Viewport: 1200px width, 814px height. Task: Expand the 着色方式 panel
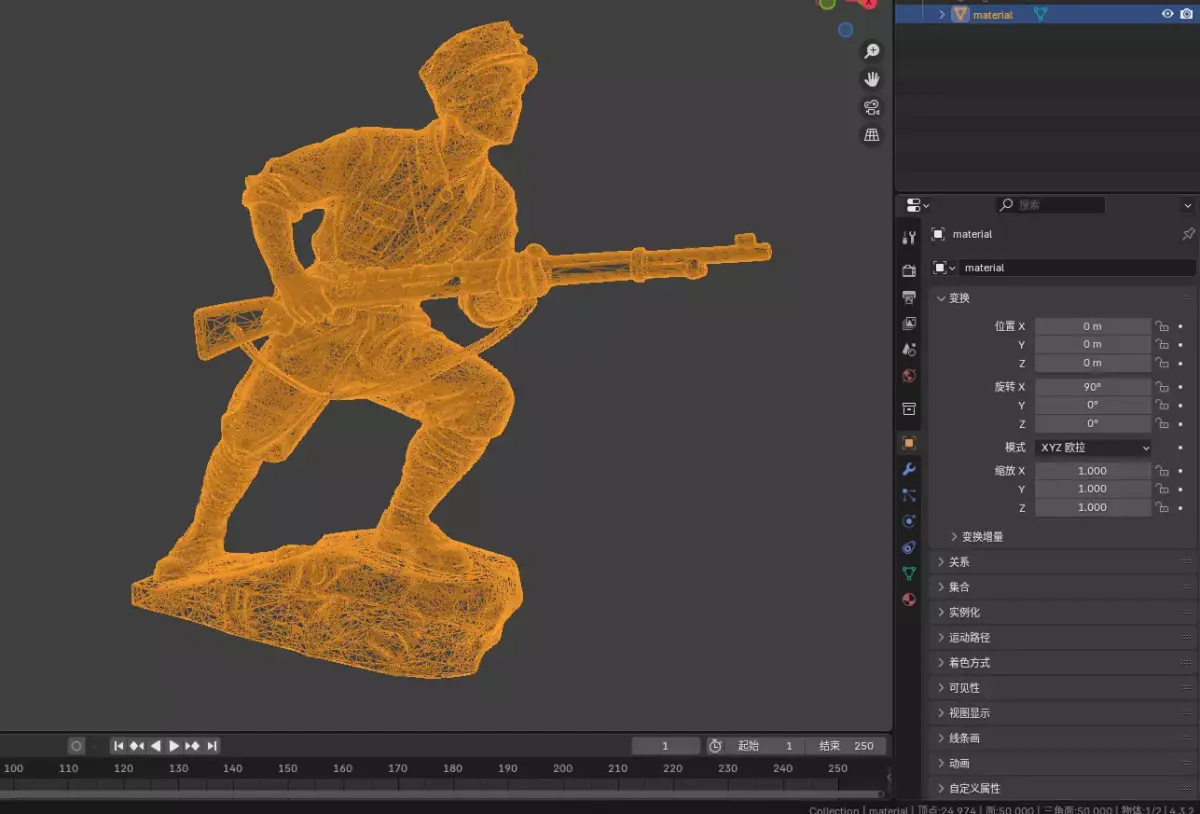1063,663
